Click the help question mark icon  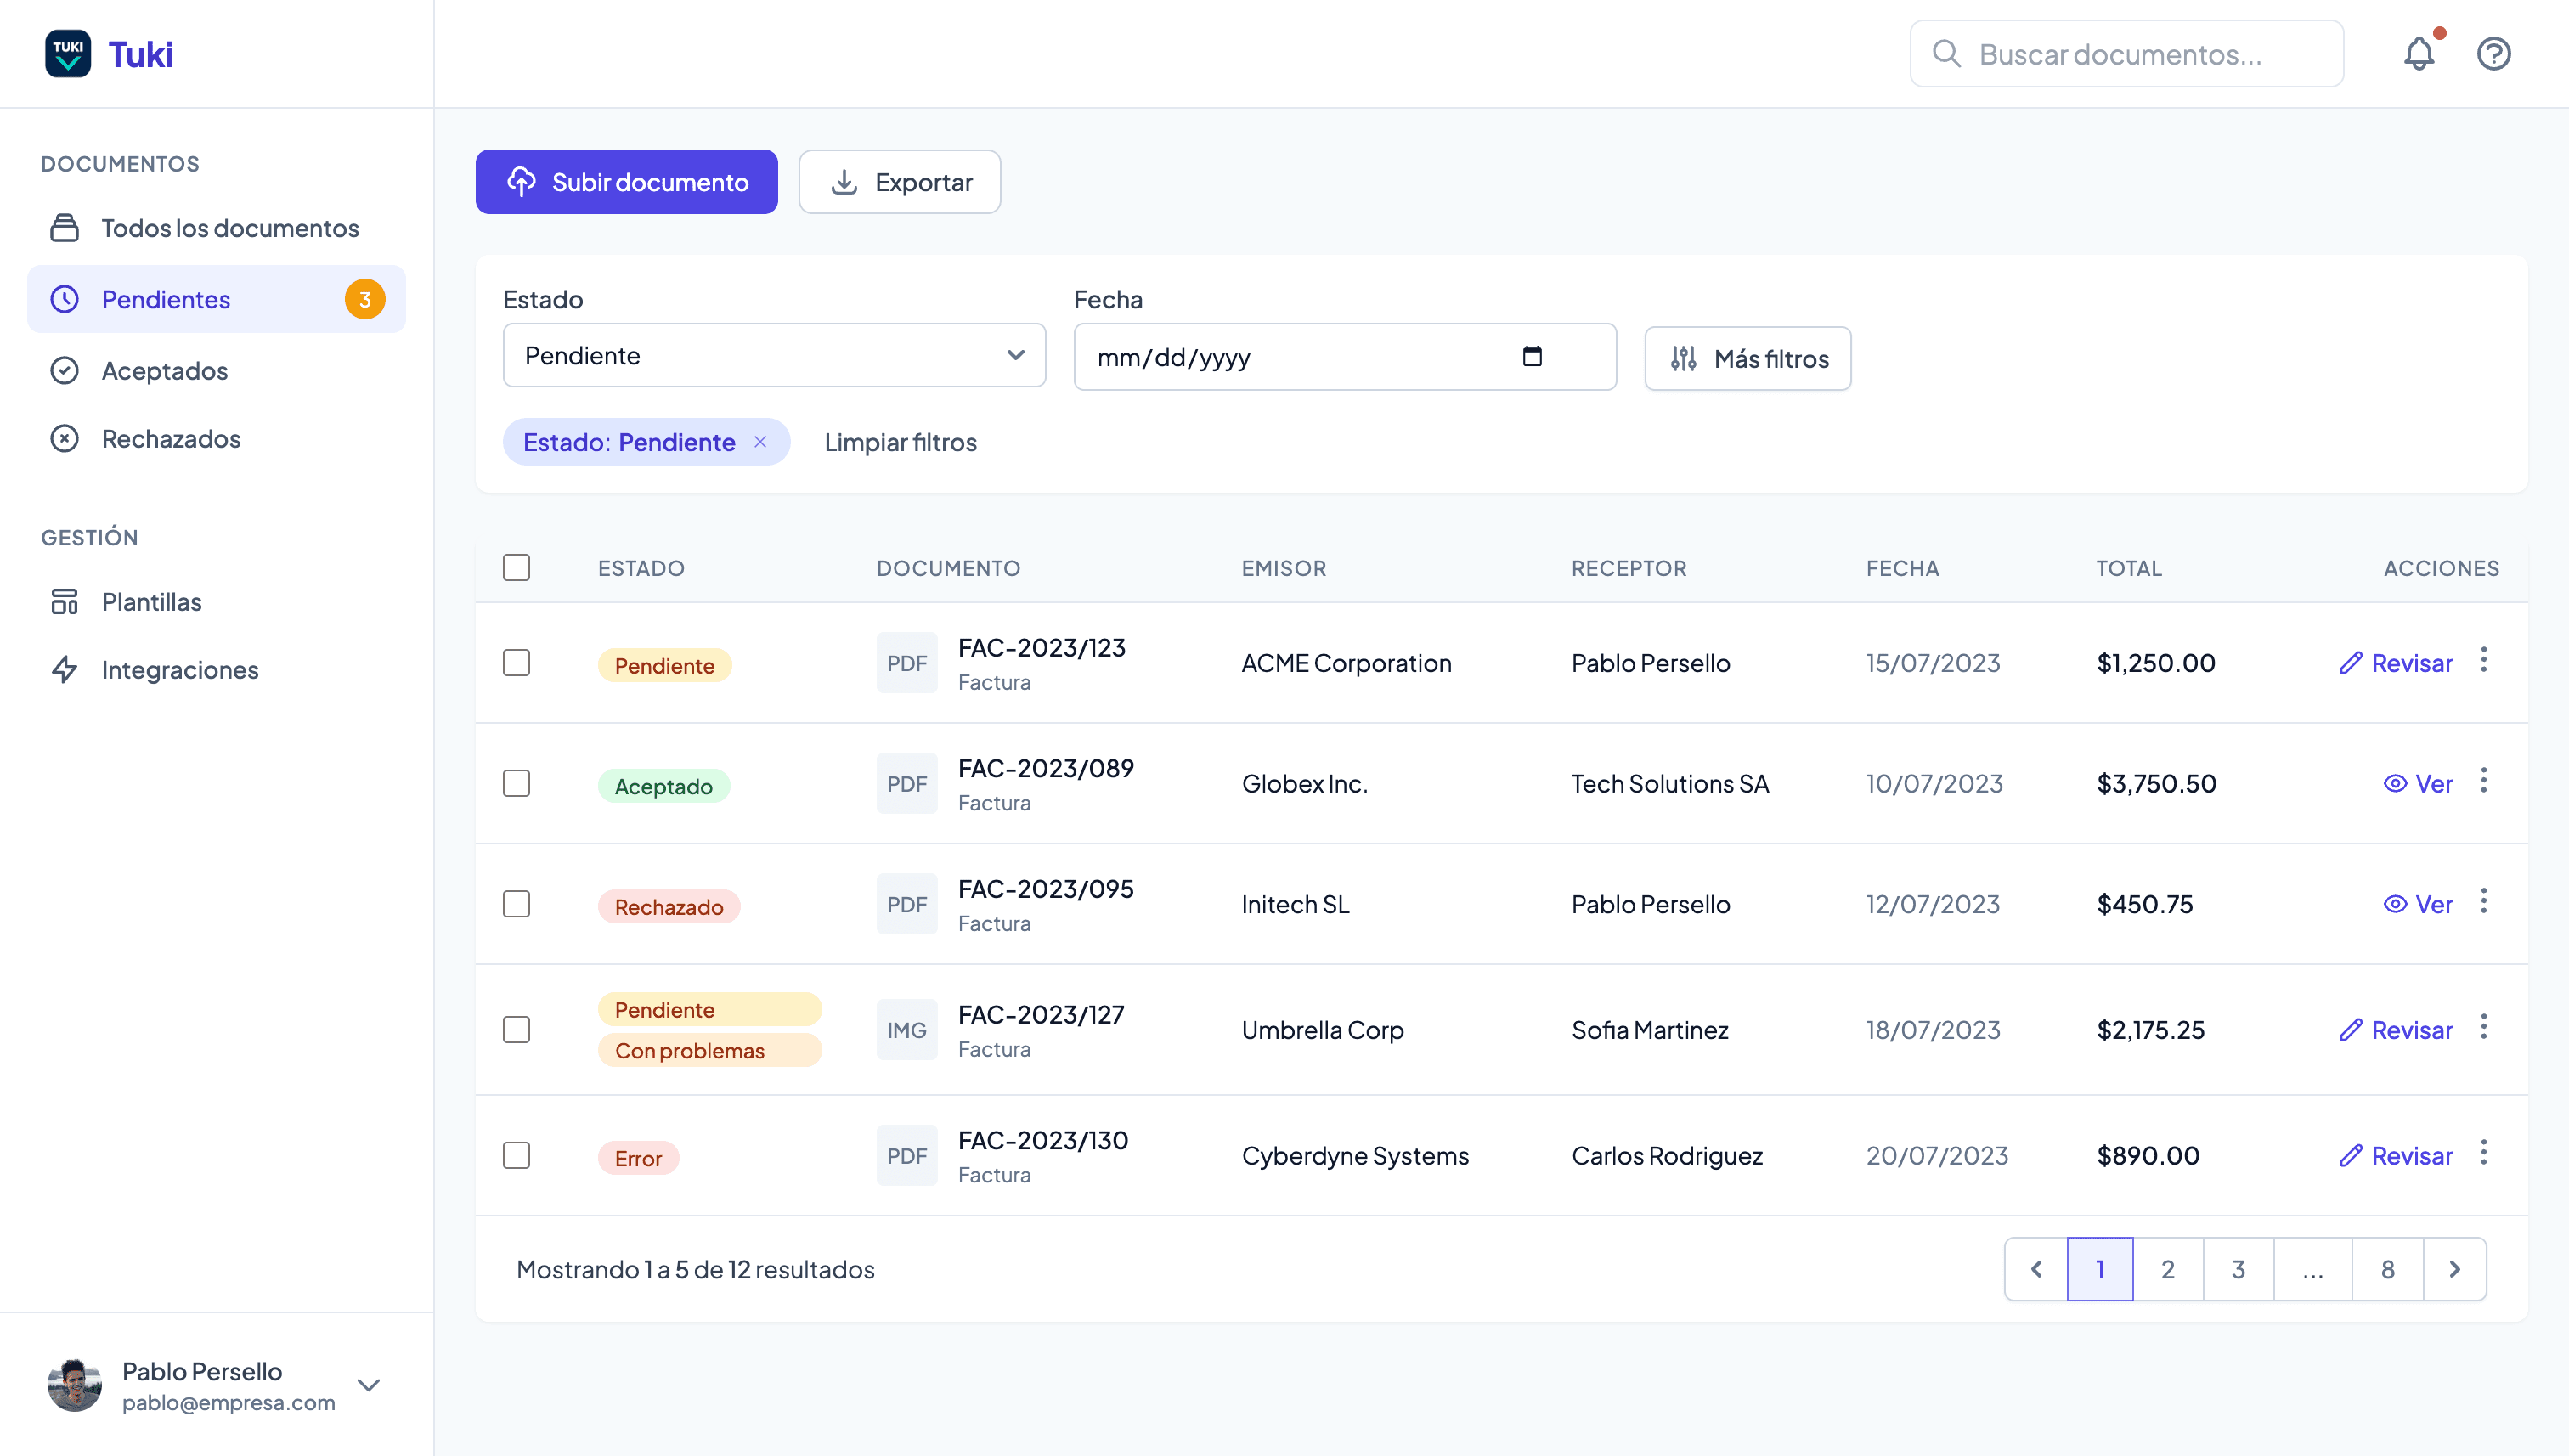coord(2494,53)
